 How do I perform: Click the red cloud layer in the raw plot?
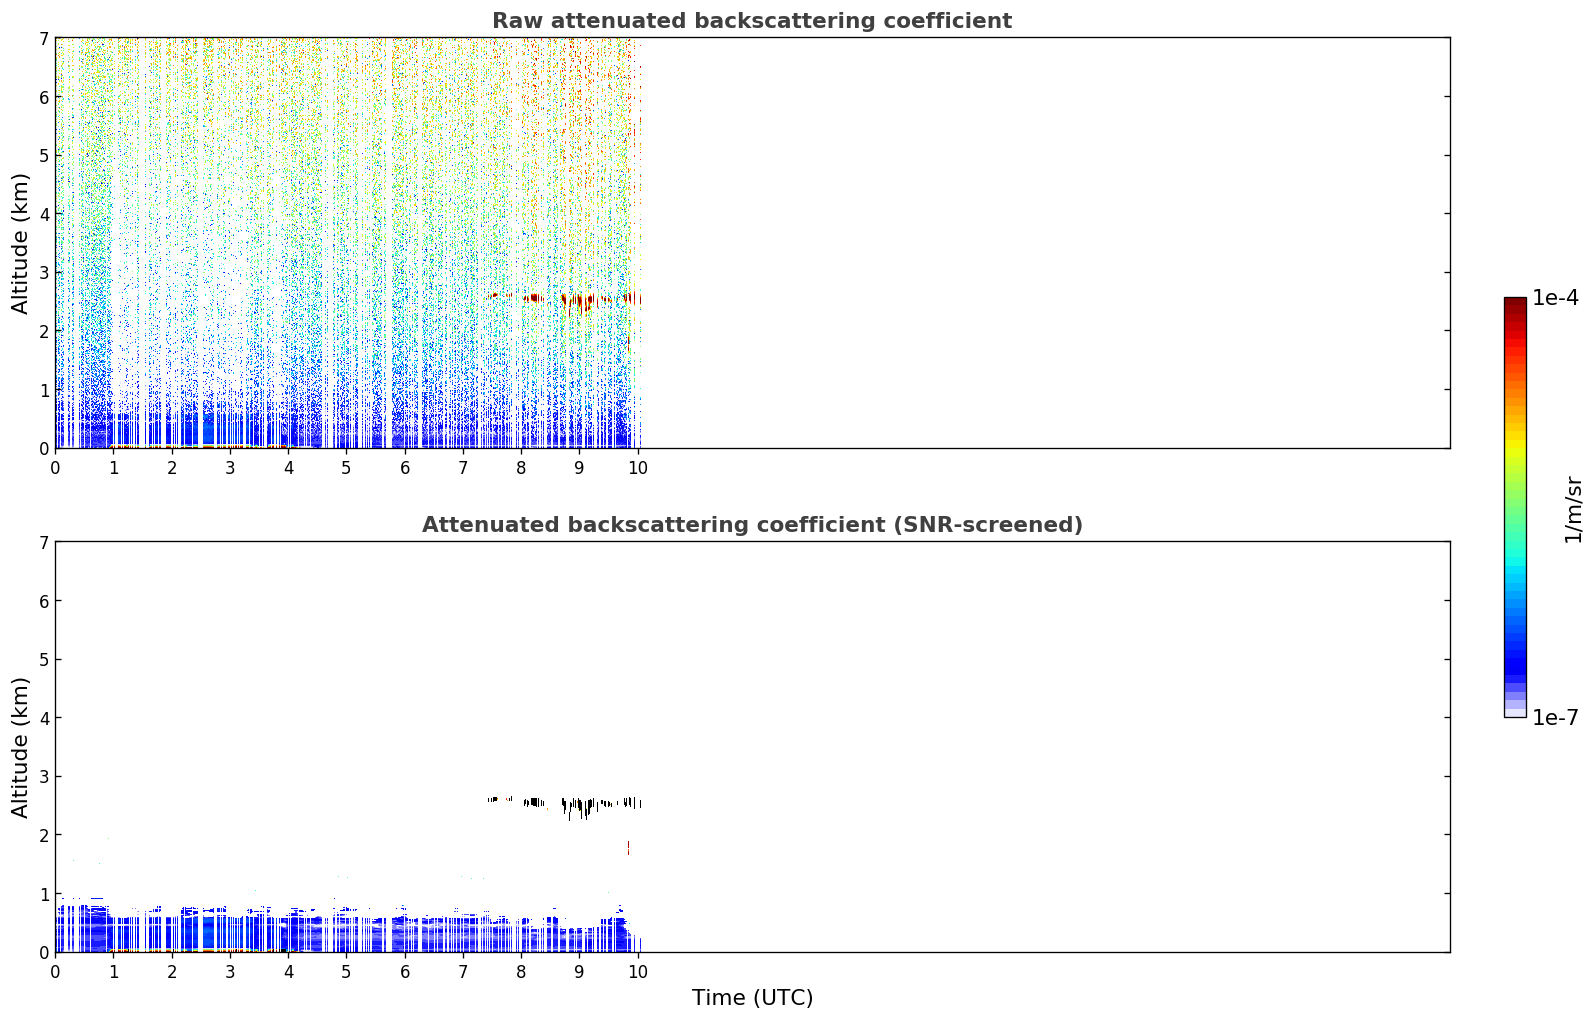(566, 298)
